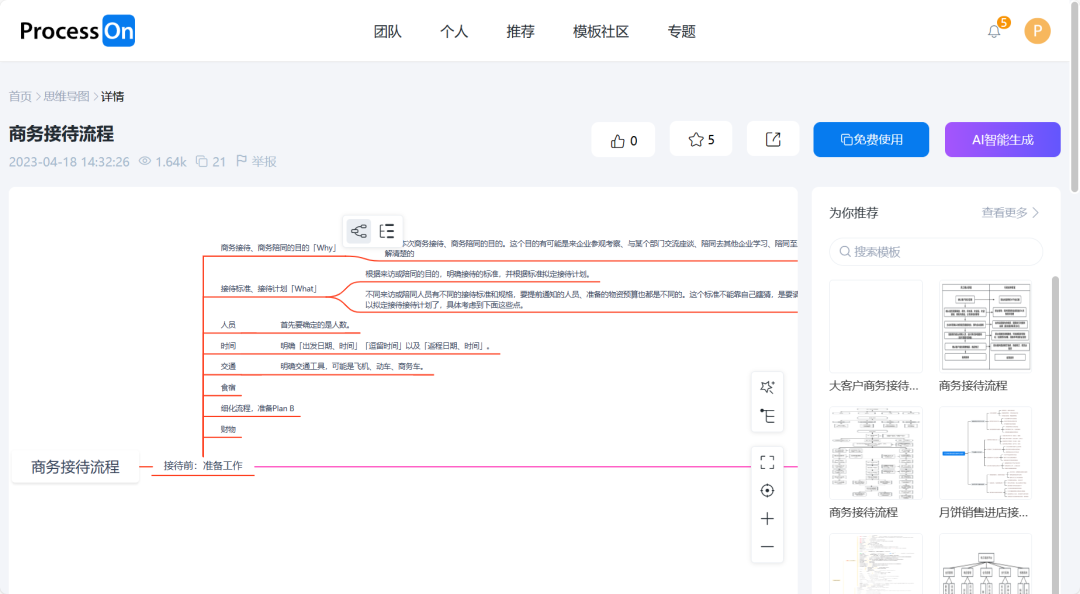Select node 交通 in mind map
The image size is (1080, 594).
pyautogui.click(x=228, y=367)
